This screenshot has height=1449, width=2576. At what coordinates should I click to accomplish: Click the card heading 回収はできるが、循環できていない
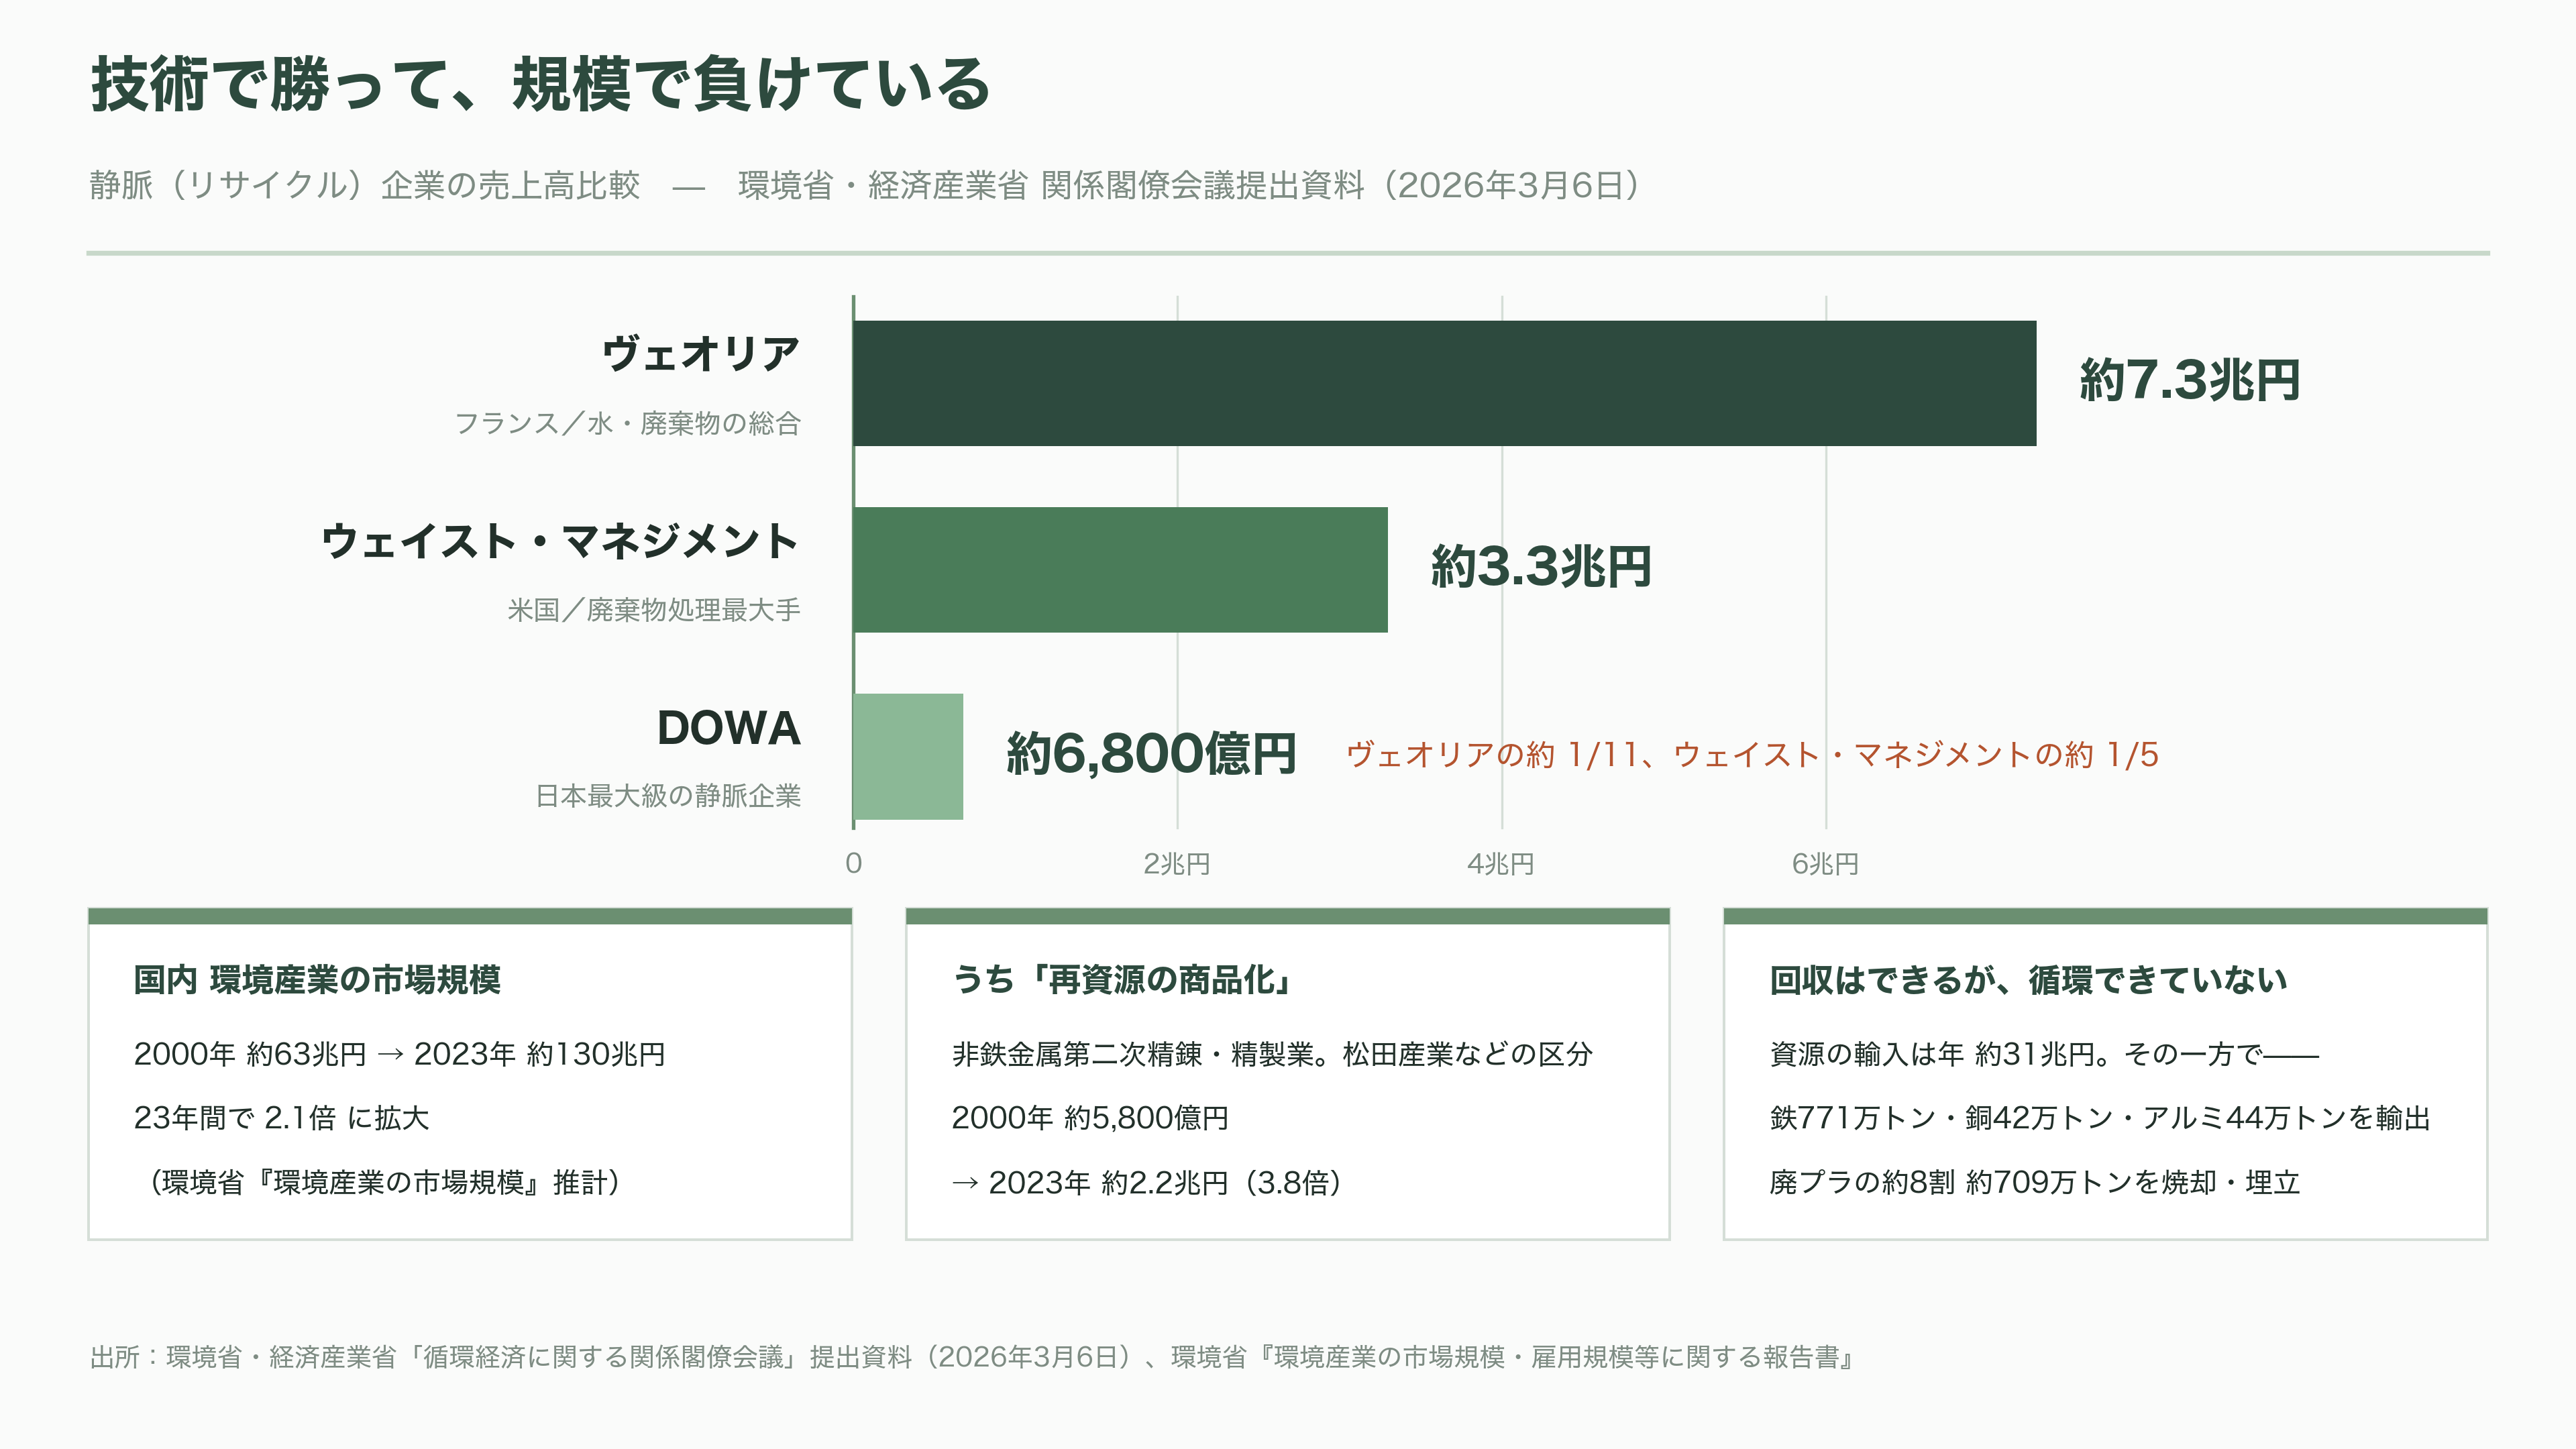[2028, 980]
